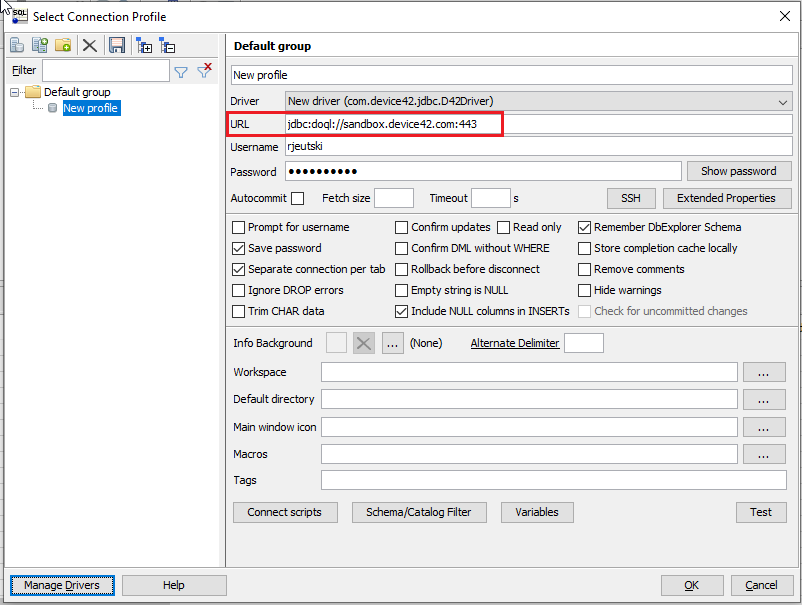Click the copy profile icon

point(40,45)
